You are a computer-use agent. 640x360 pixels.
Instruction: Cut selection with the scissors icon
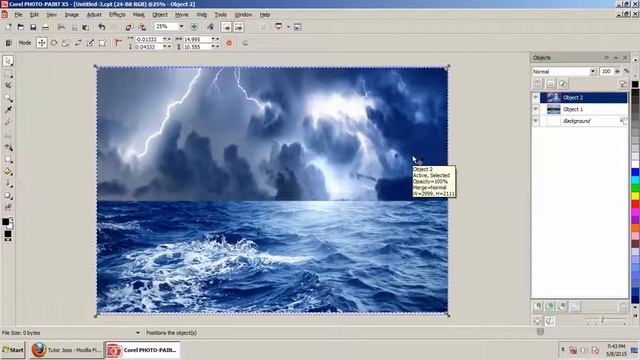click(61, 27)
